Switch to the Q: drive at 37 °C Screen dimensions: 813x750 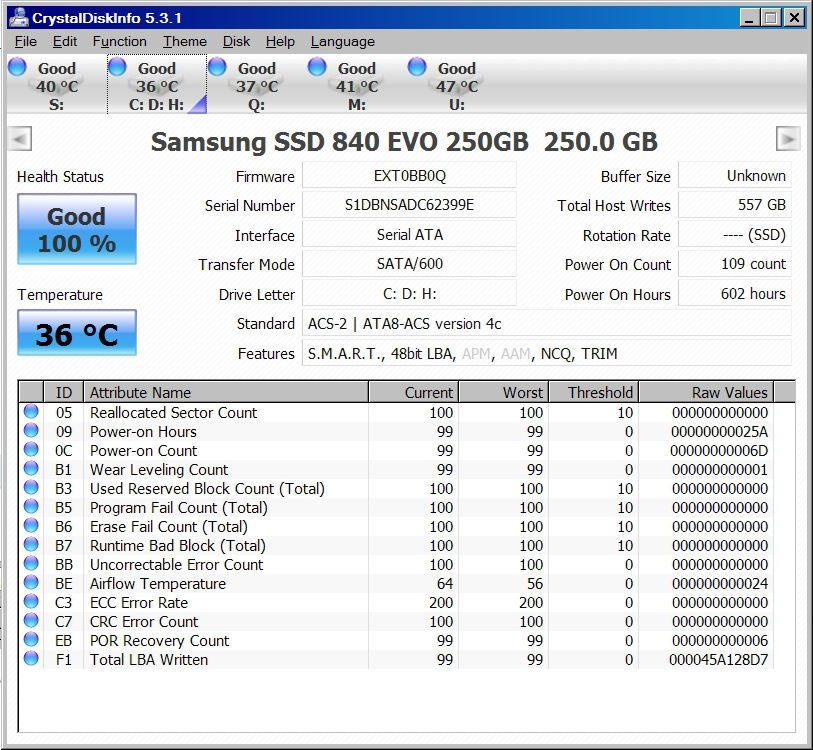[x=257, y=85]
